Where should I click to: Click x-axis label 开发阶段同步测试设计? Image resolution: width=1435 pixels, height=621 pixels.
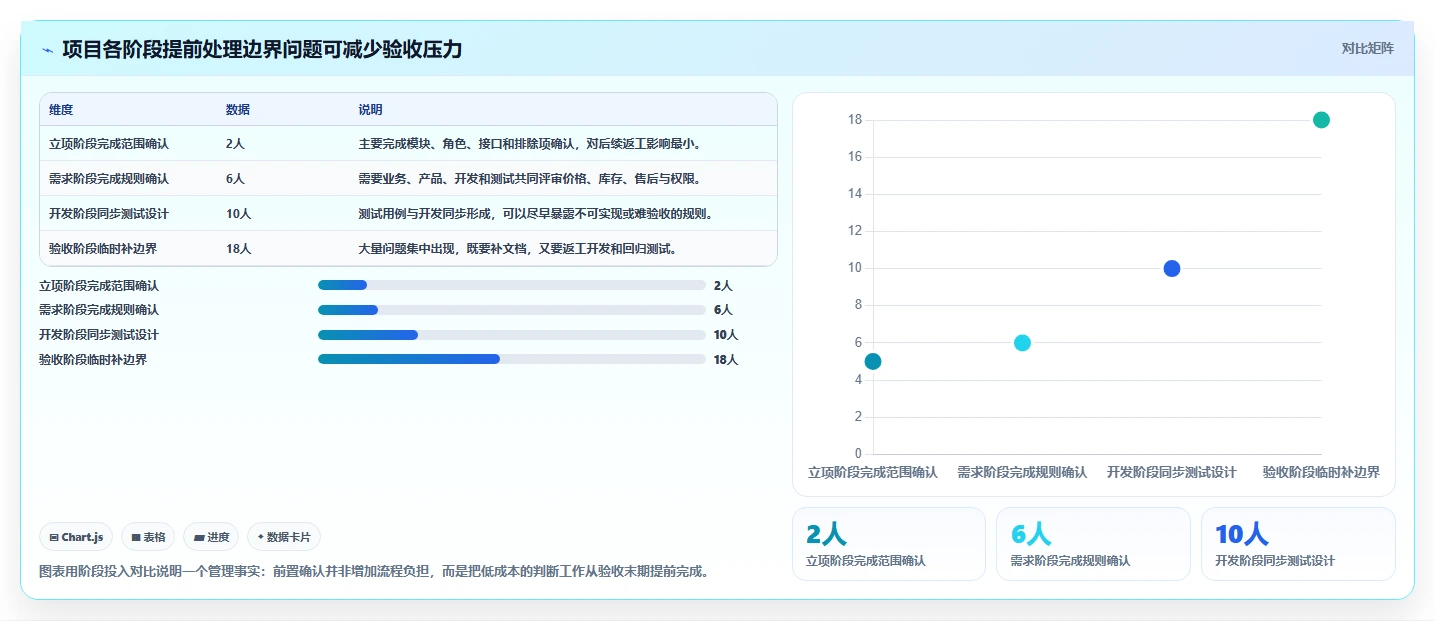point(1172,472)
